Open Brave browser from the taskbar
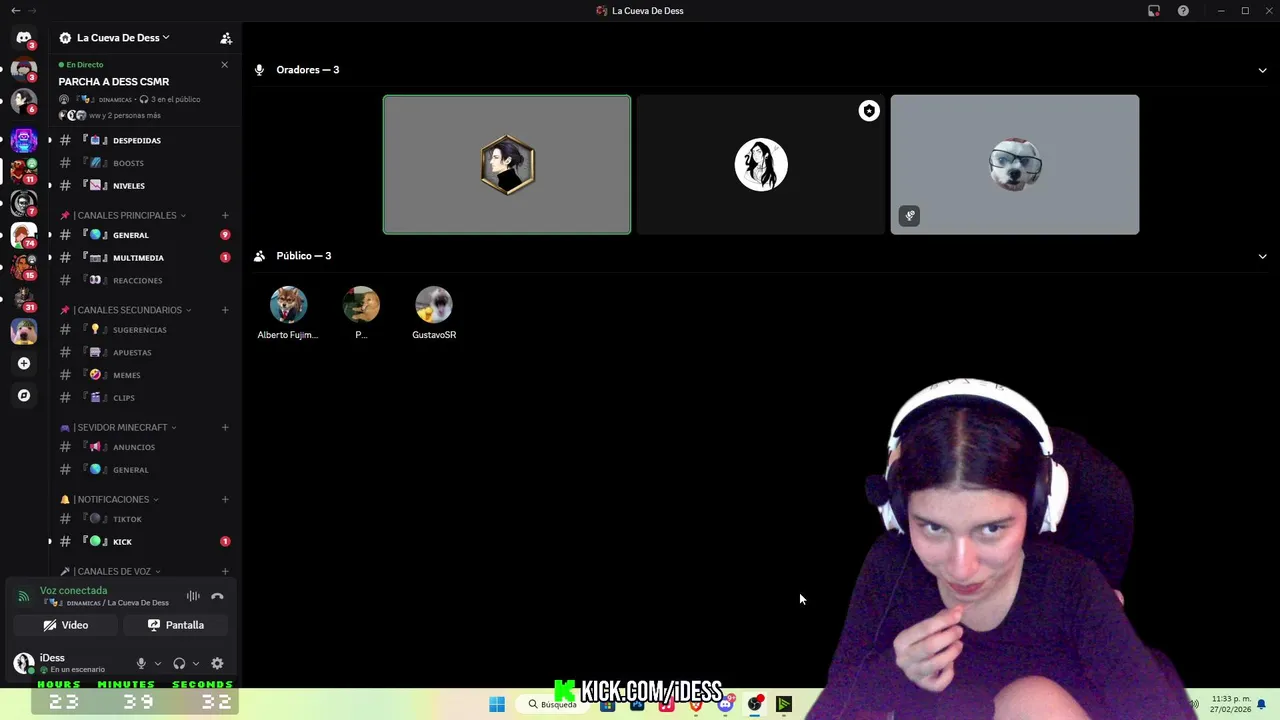The image size is (1280, 720). 696,704
